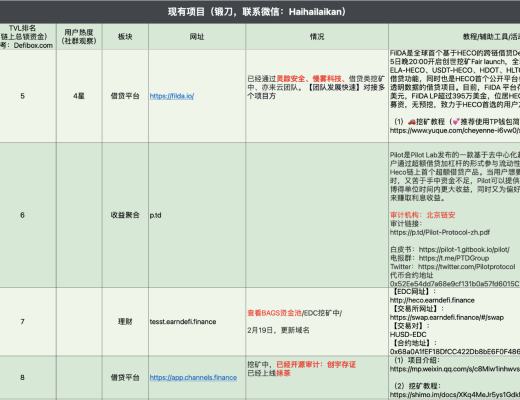Select the shimo.im mining tutorial URL

[x=455, y=395]
